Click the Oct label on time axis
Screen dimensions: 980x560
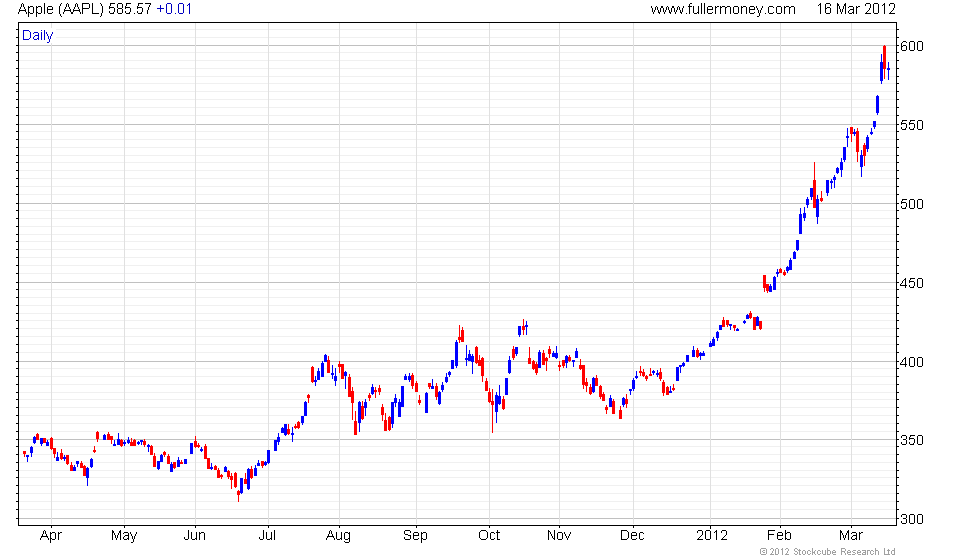489,536
